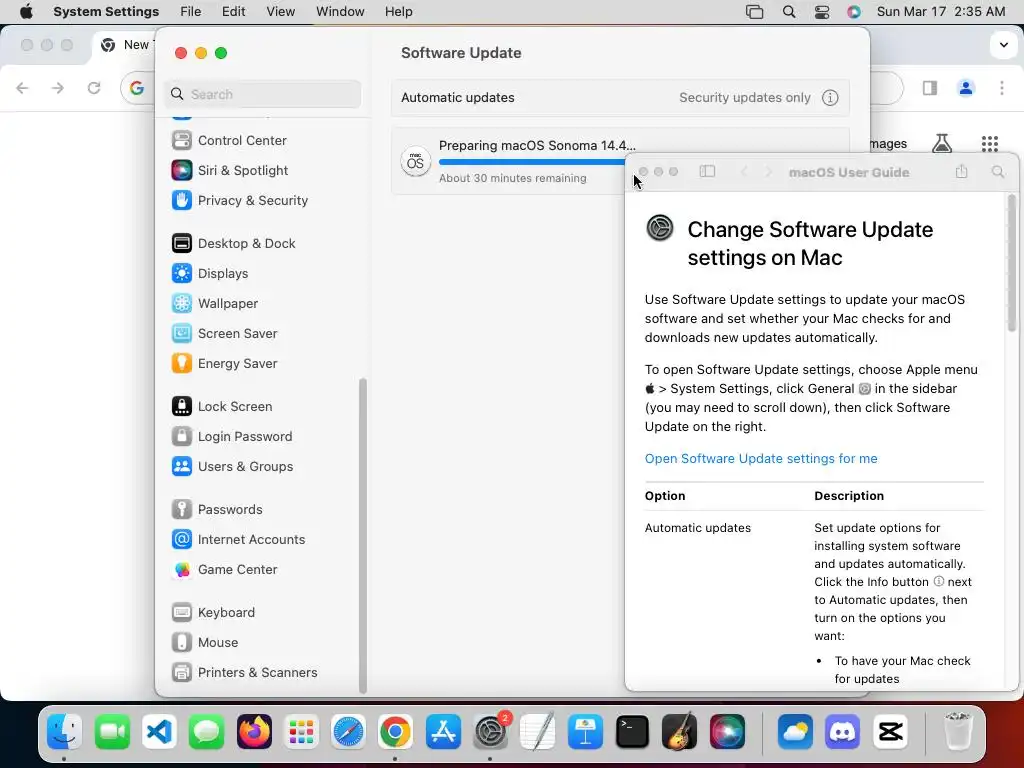Select Lock Screen in sidebar
The height and width of the screenshot is (768, 1024).
tap(221, 407)
